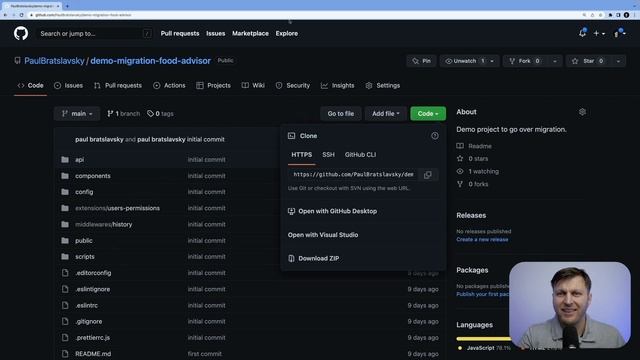640x360 pixels.
Task: Open the demo-migration-food-advisor repository link
Action: click(x=151, y=61)
